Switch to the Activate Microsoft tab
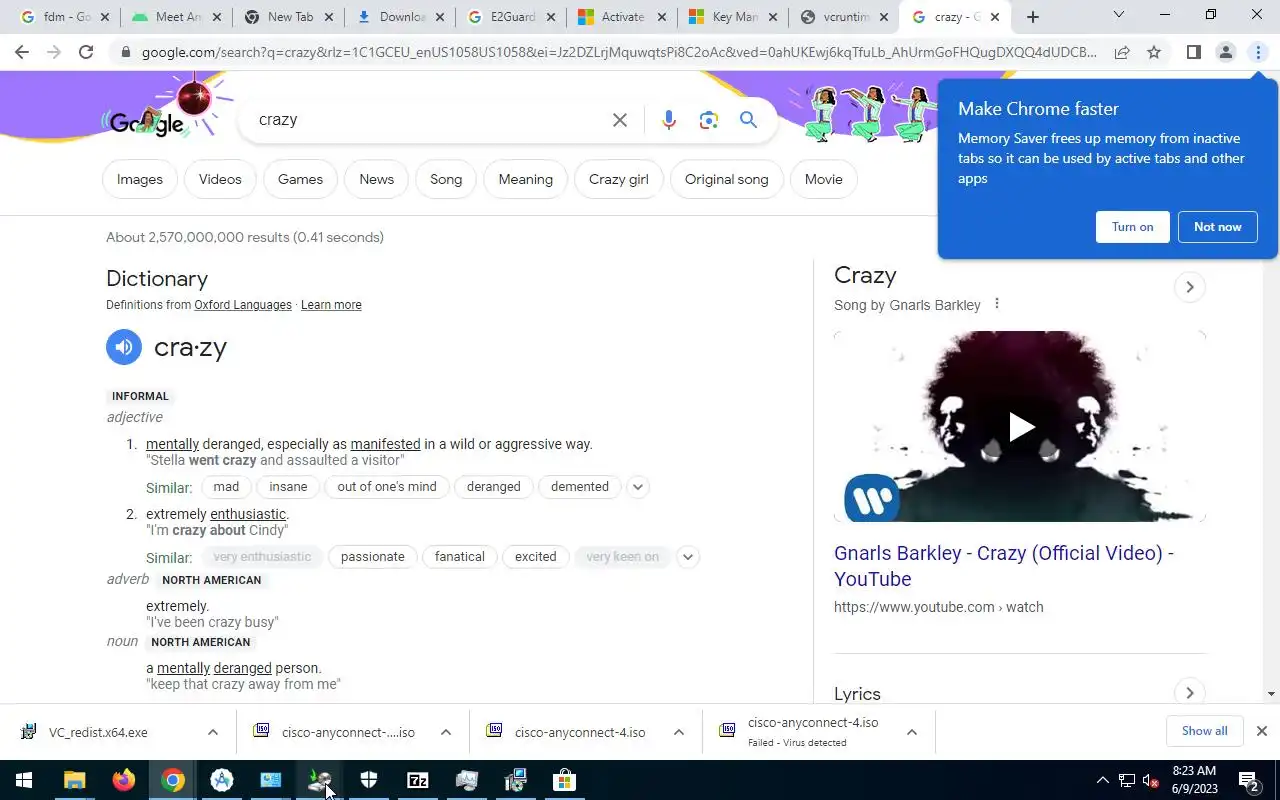The height and width of the screenshot is (800, 1280). pyautogui.click(x=621, y=17)
